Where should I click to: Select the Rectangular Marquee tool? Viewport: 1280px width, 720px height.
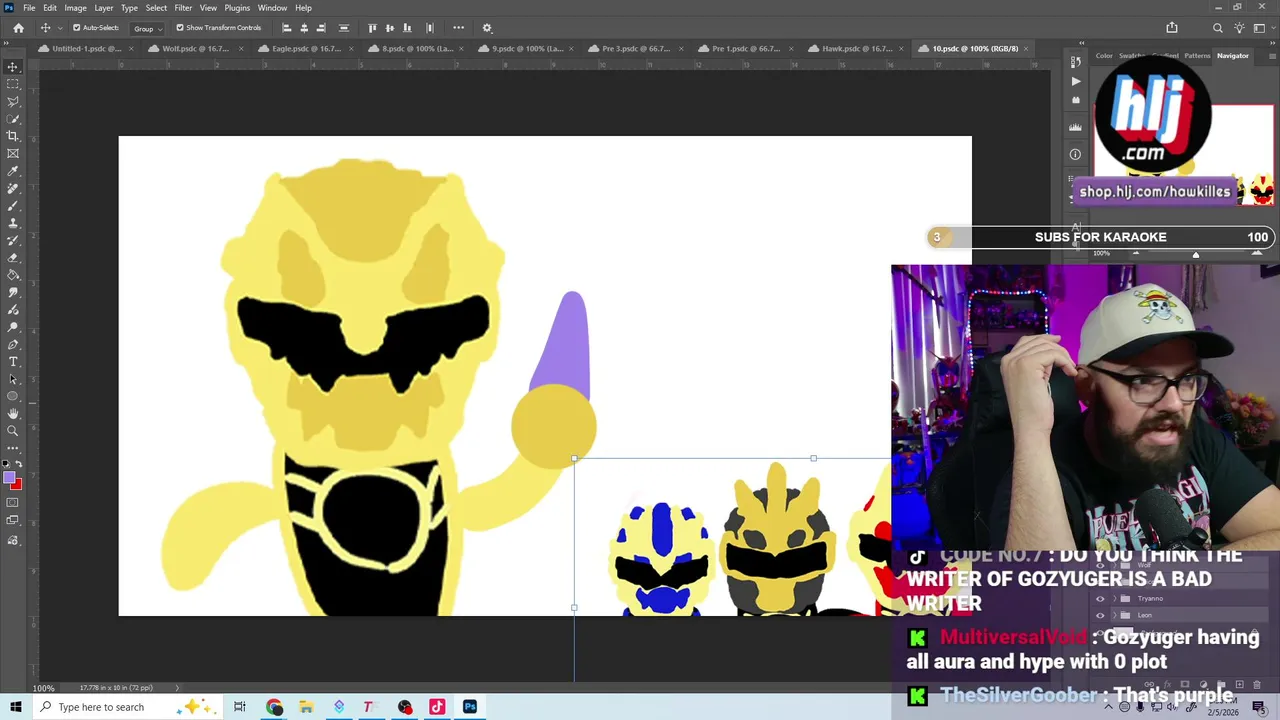click(x=13, y=84)
